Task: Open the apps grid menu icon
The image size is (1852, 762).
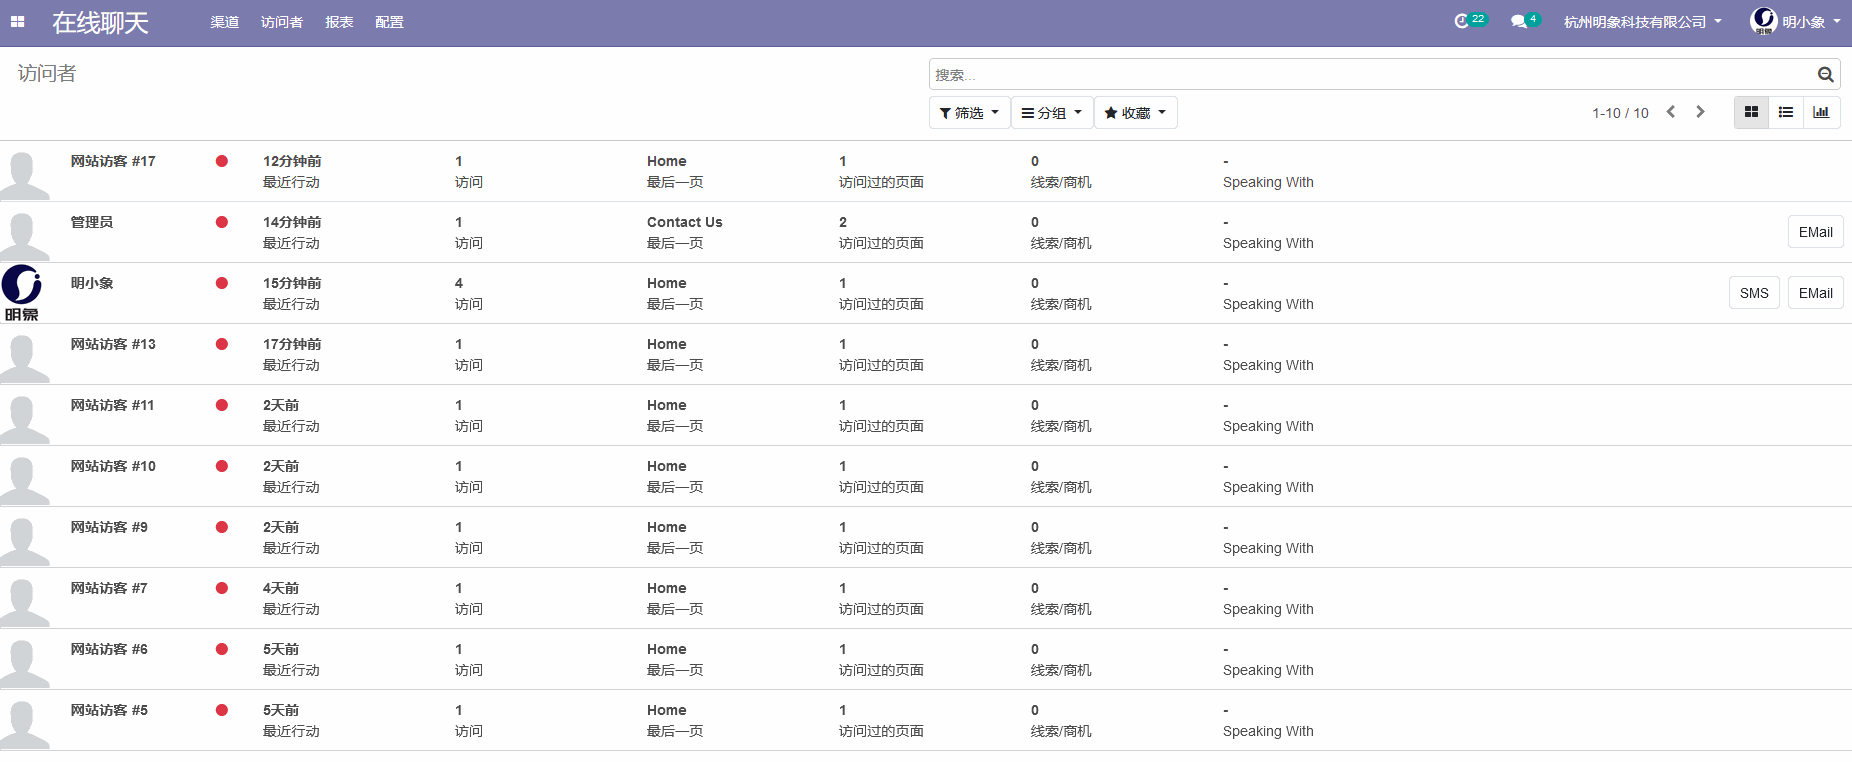Action: (x=17, y=21)
